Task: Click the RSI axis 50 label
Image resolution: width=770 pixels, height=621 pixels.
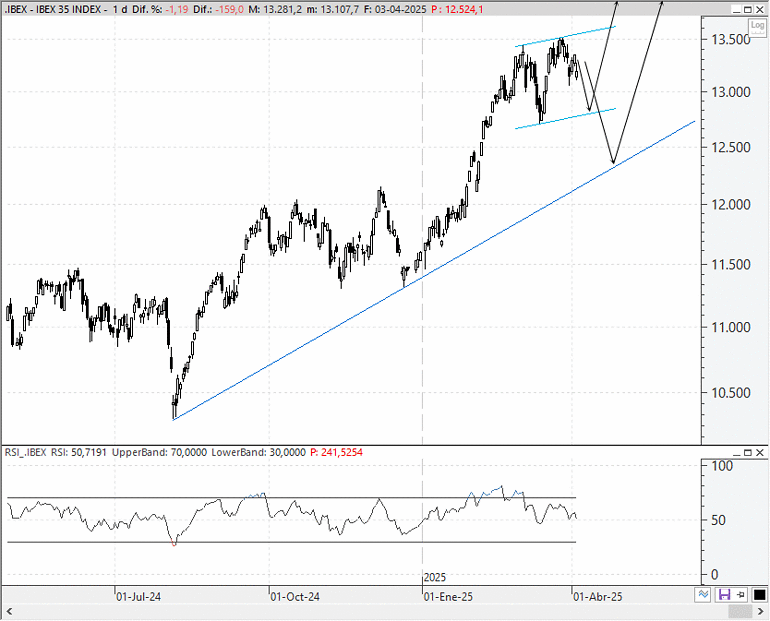Action: click(718, 520)
